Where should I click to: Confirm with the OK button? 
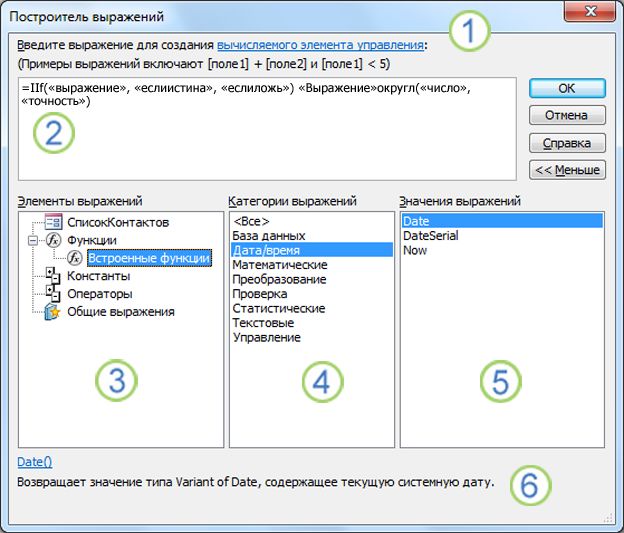coord(567,88)
